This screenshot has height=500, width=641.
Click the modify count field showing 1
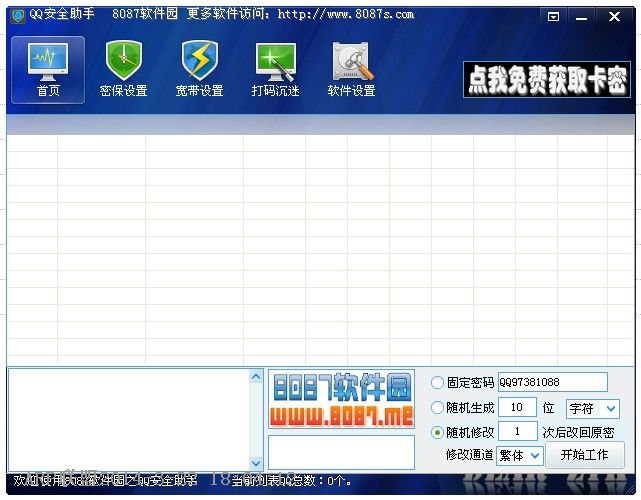click(x=517, y=431)
